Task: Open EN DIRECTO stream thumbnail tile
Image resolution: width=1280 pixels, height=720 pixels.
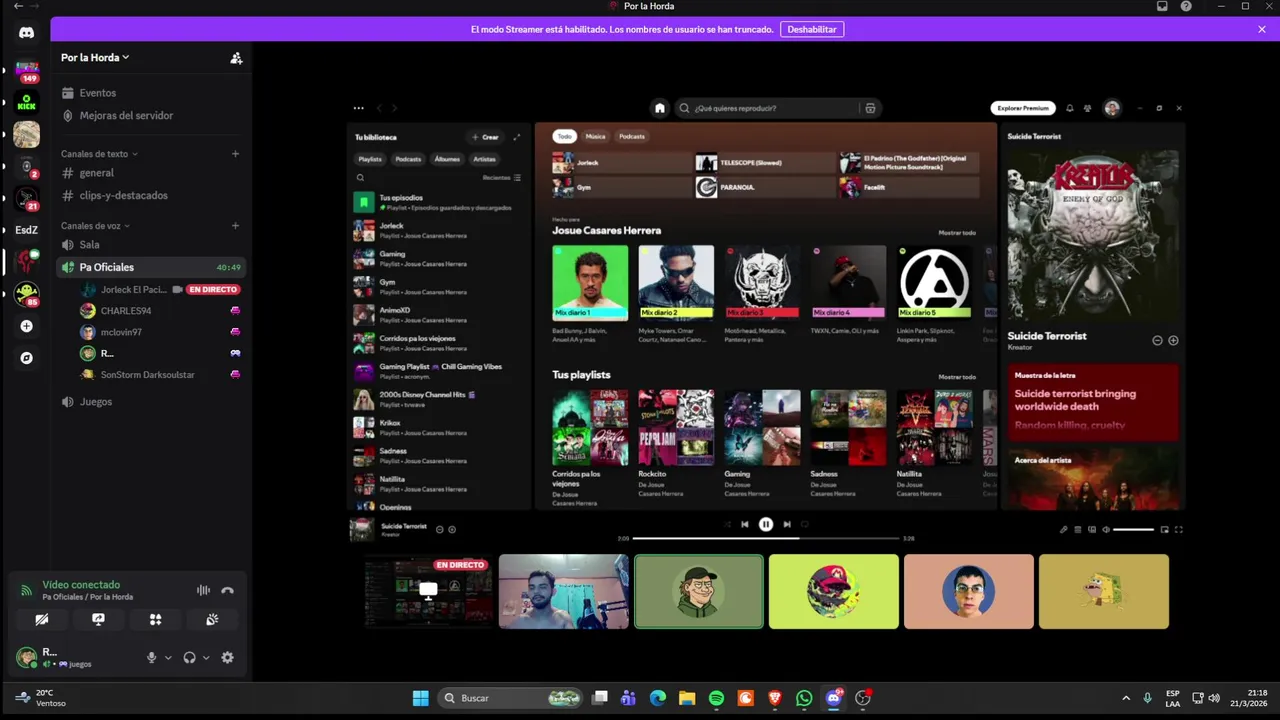Action: tap(428, 592)
